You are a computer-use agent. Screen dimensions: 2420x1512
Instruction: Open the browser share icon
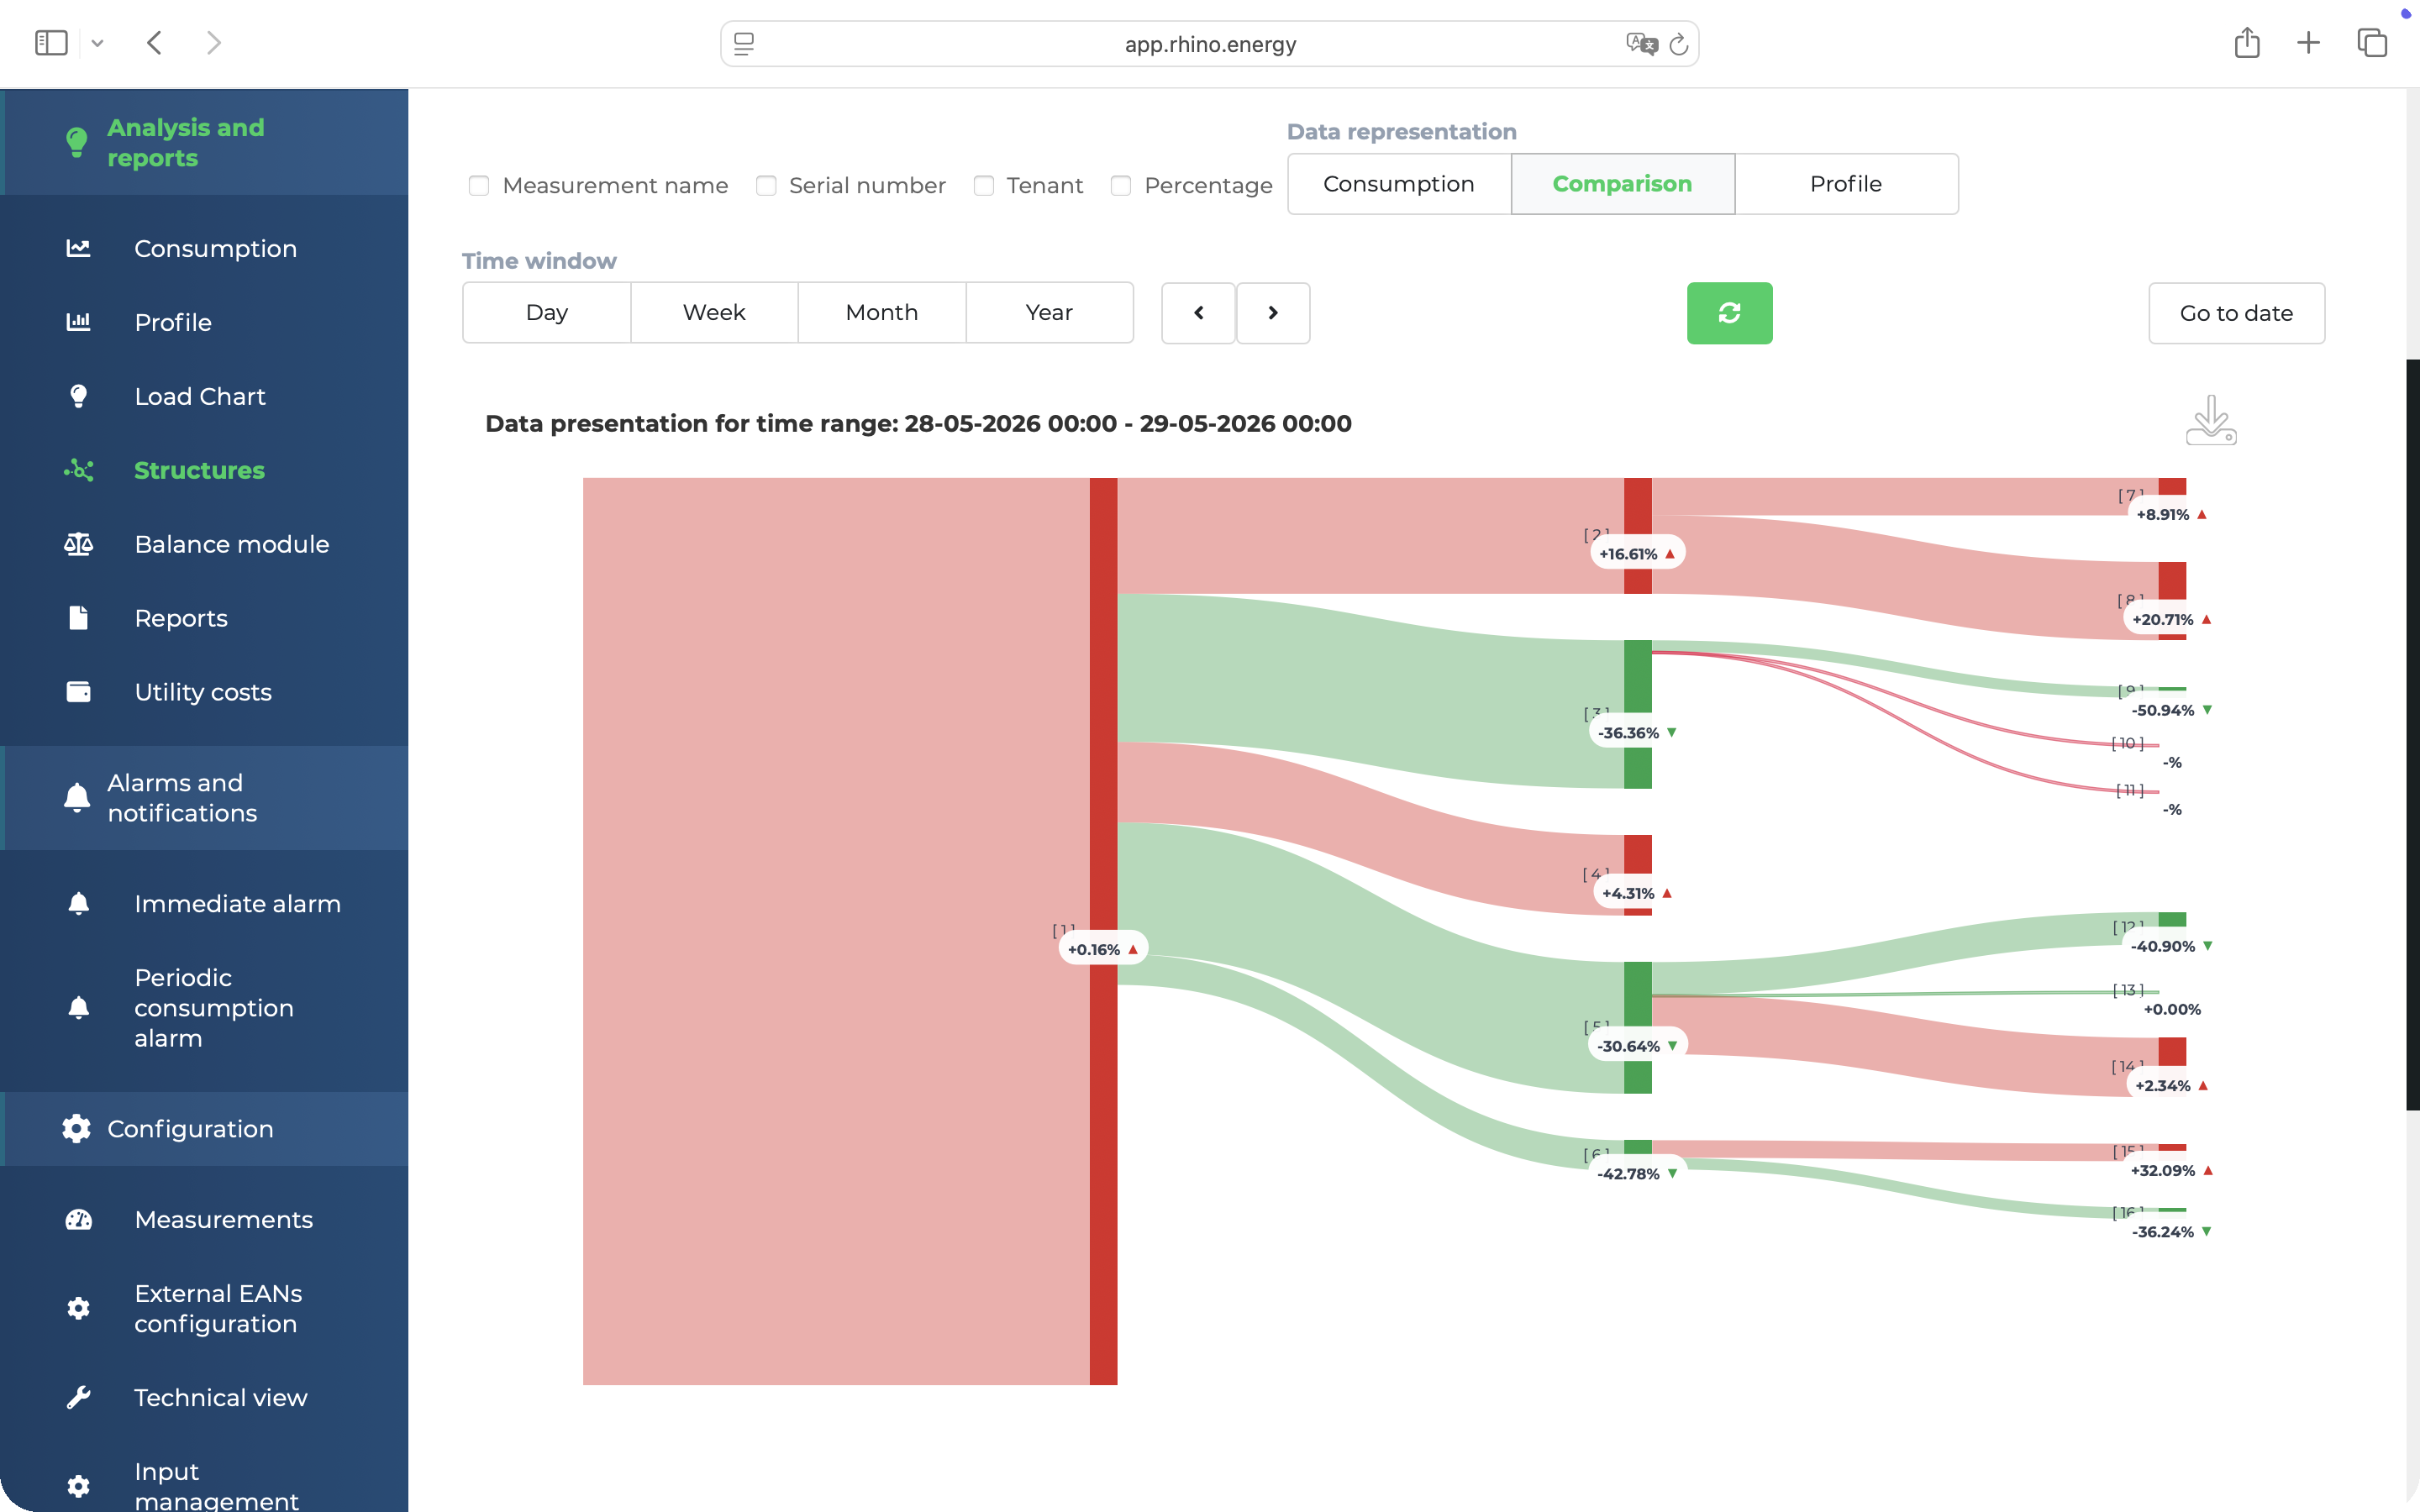(x=2247, y=42)
